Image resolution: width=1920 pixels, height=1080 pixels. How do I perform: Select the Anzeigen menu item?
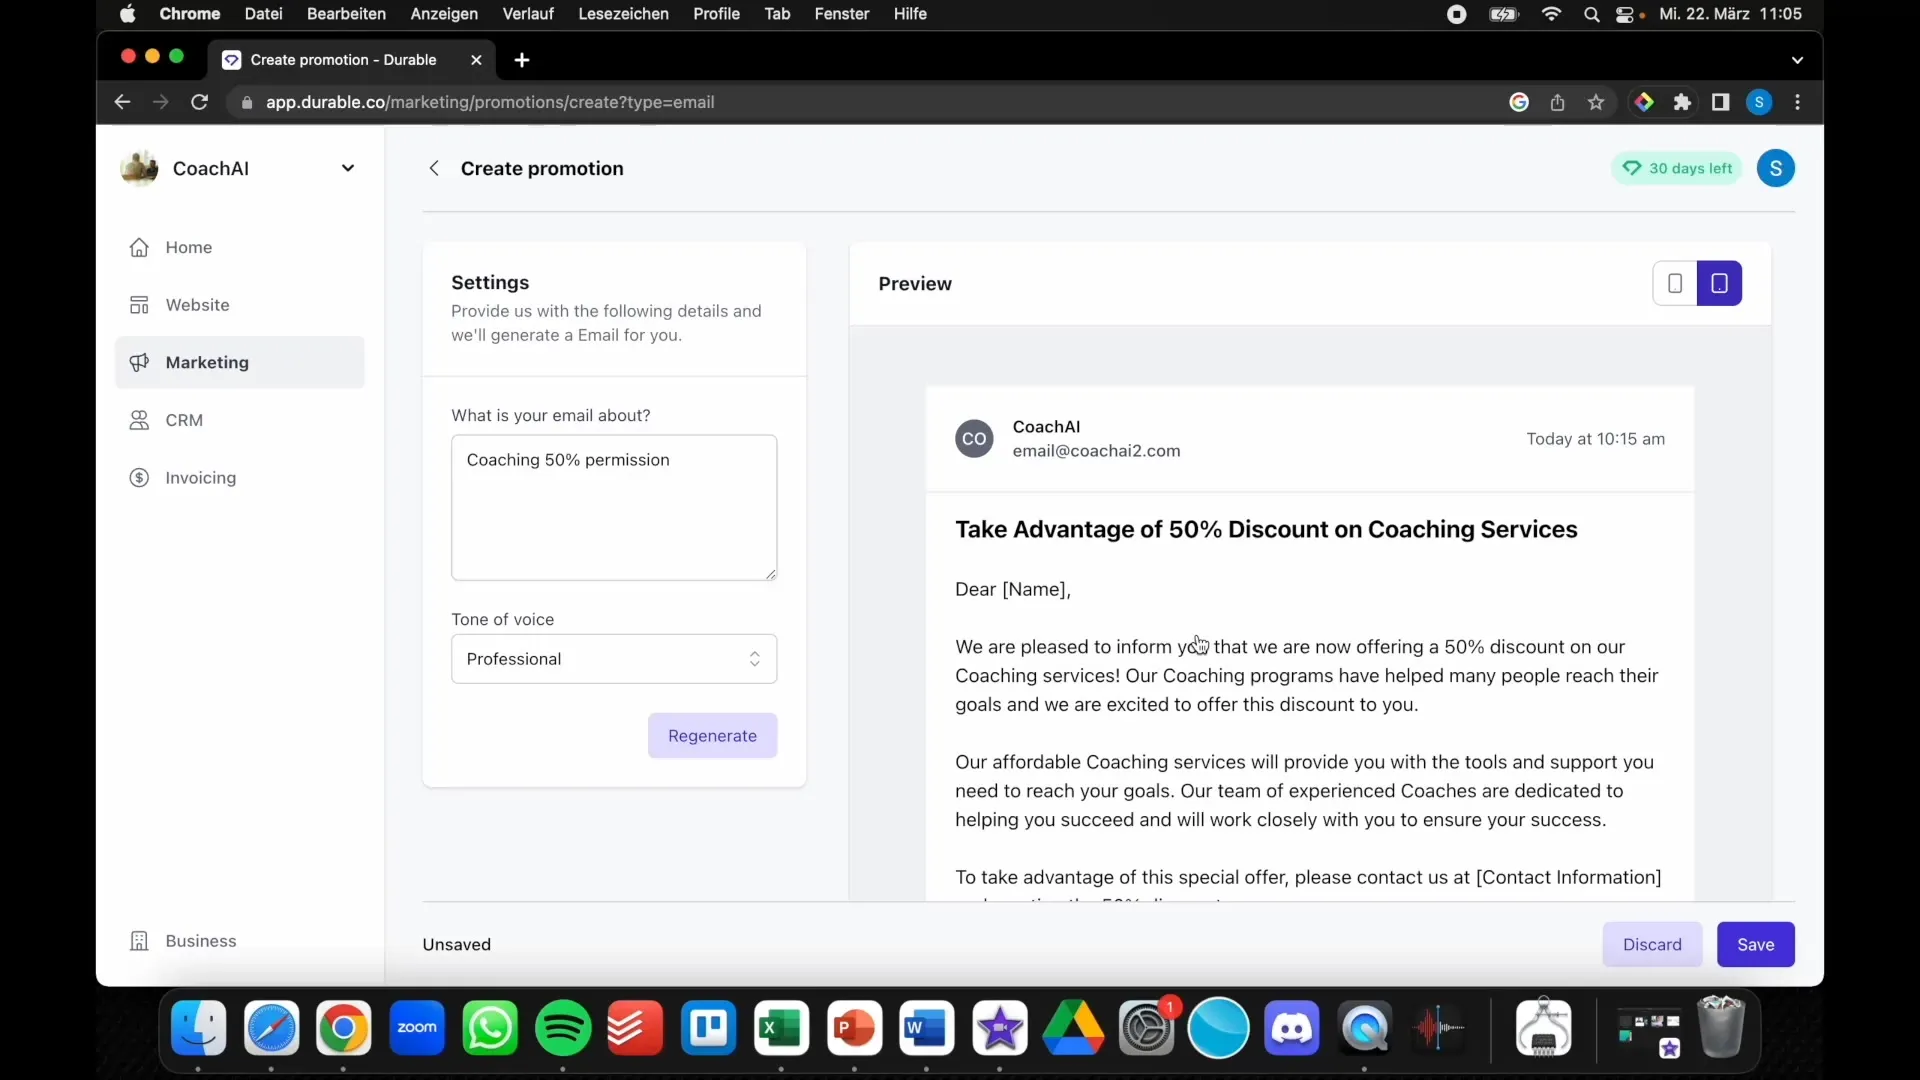(x=443, y=13)
